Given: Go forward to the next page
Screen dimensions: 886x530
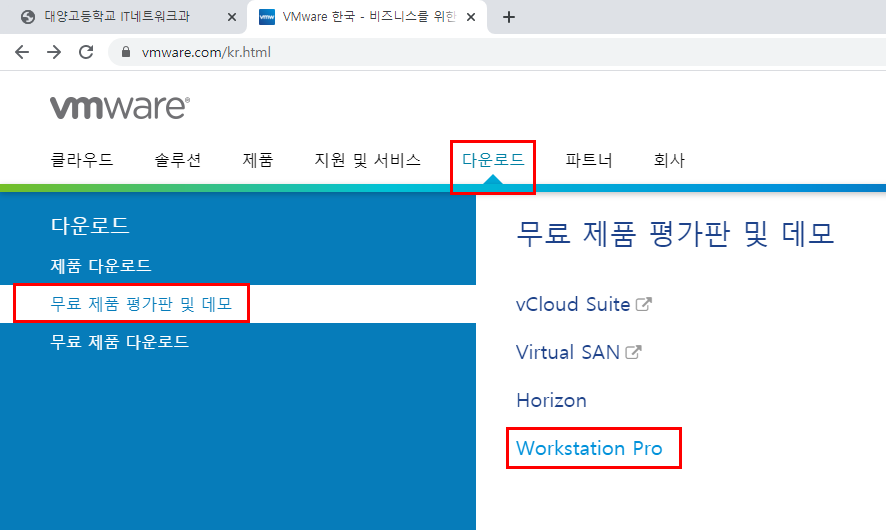Looking at the screenshot, I should (54, 52).
